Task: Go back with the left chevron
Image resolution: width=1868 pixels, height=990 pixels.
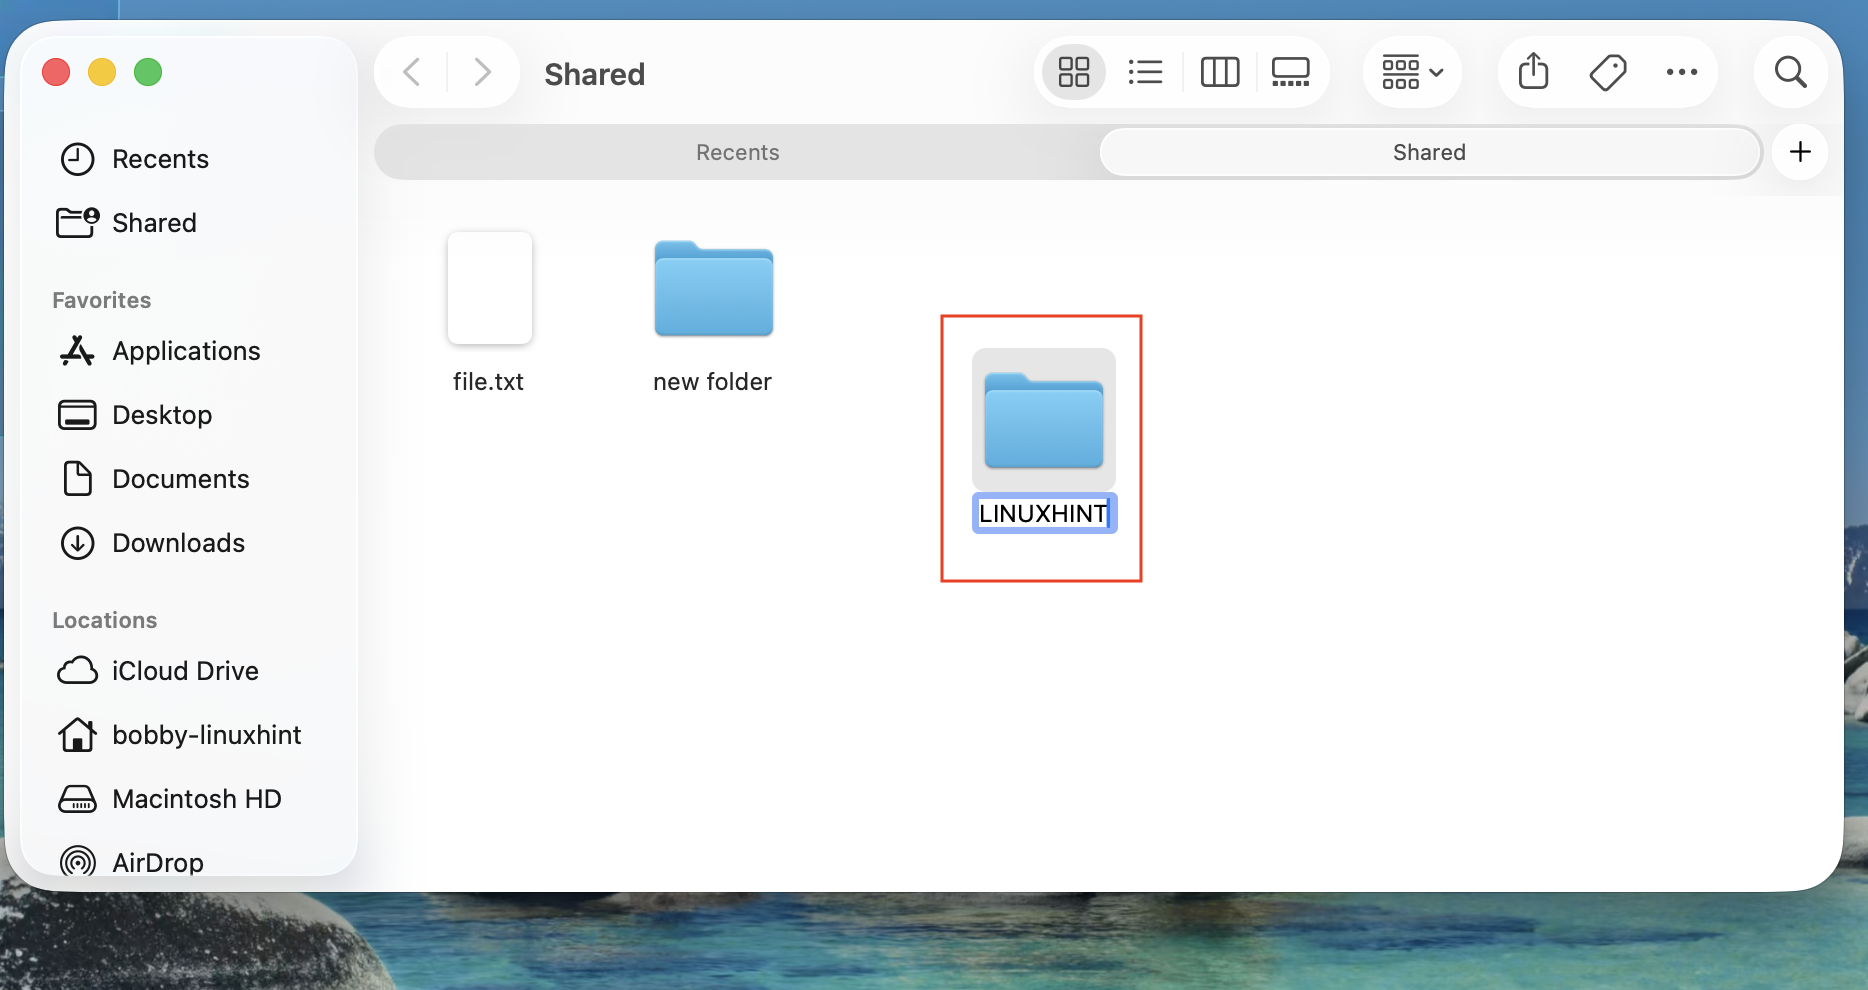Action: click(x=412, y=72)
